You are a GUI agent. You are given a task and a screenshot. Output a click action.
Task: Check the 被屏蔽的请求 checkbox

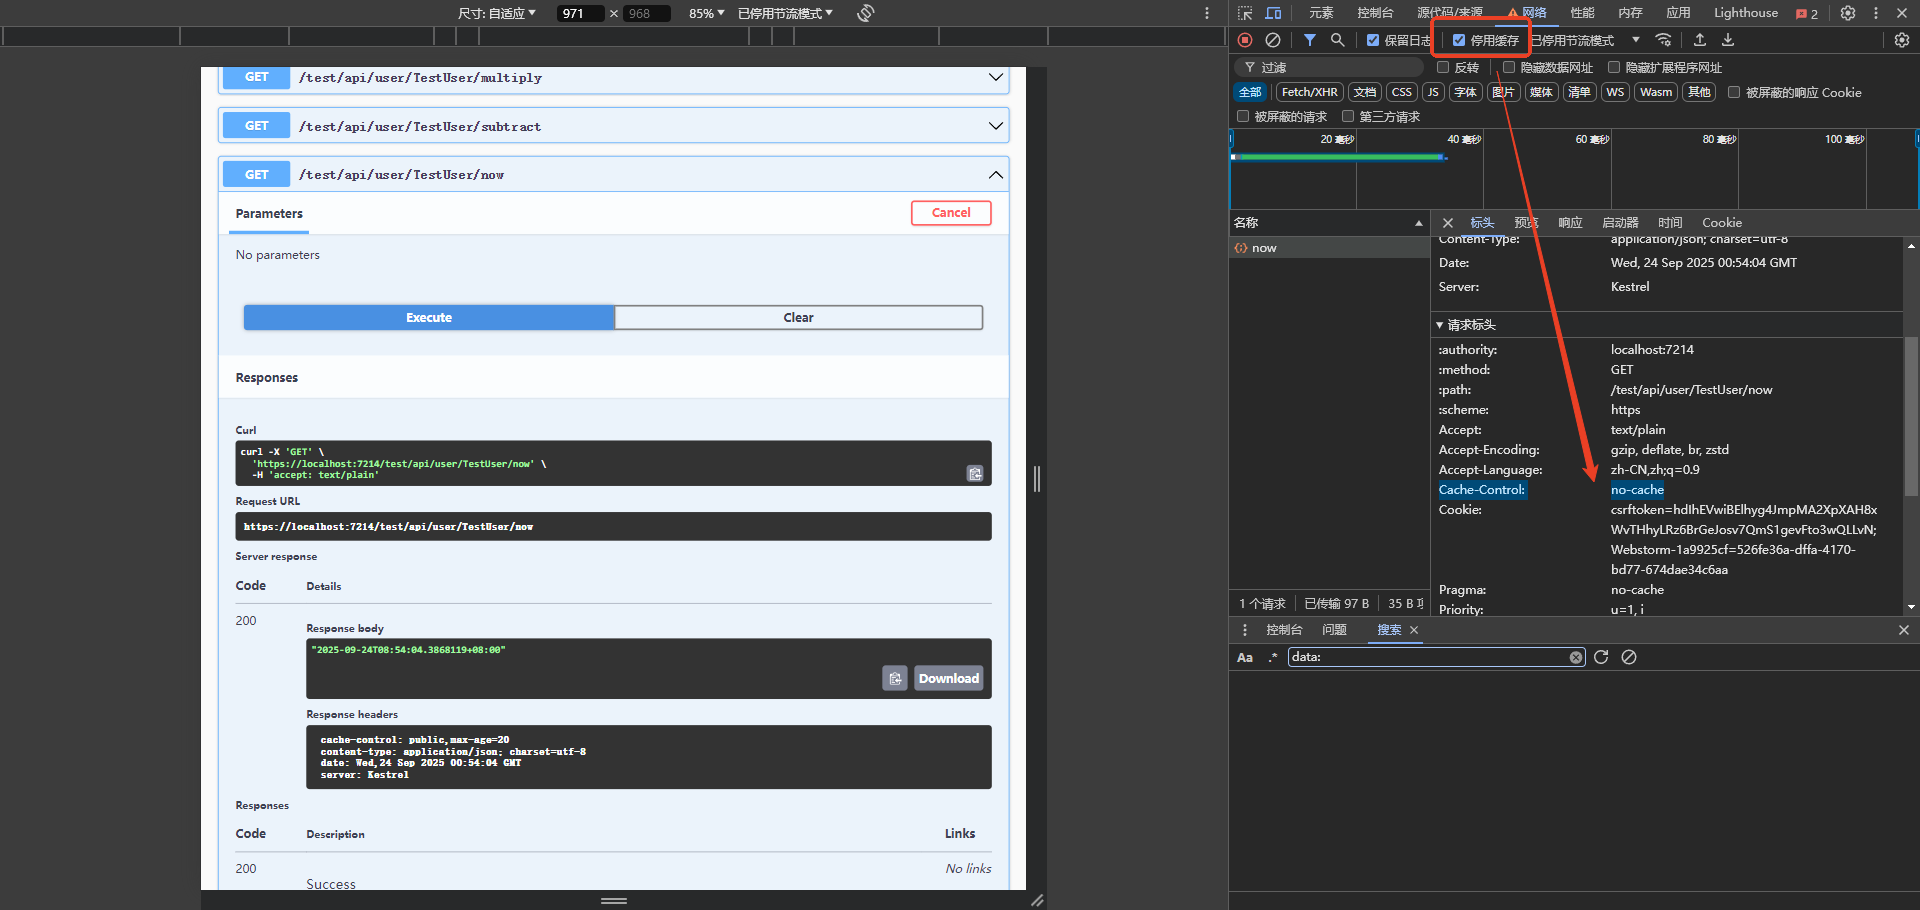coord(1243,116)
